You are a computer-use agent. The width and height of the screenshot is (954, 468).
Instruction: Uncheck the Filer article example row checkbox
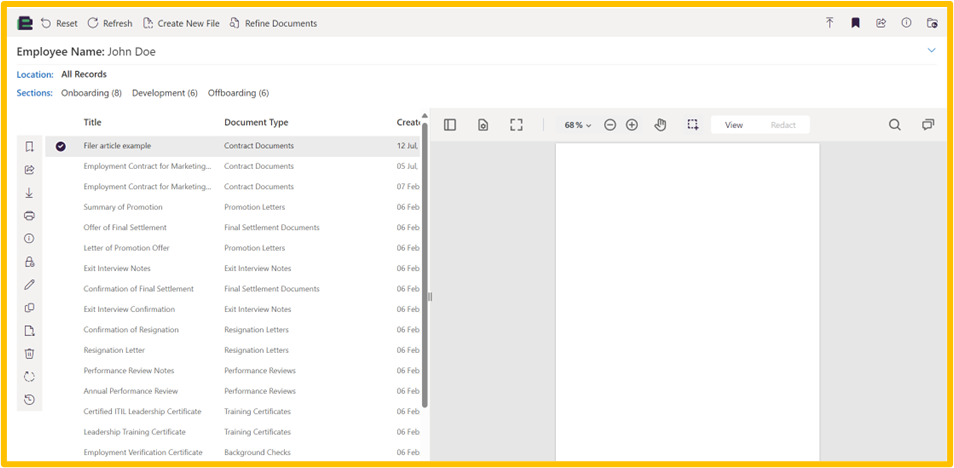pos(61,146)
